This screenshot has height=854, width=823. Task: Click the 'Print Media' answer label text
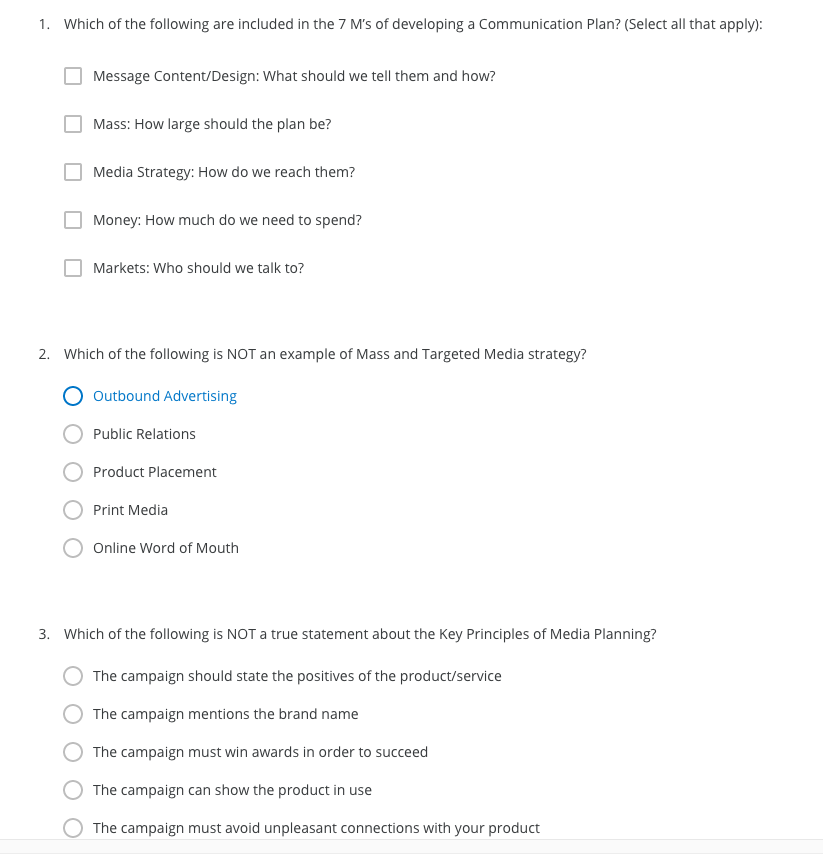click(130, 510)
